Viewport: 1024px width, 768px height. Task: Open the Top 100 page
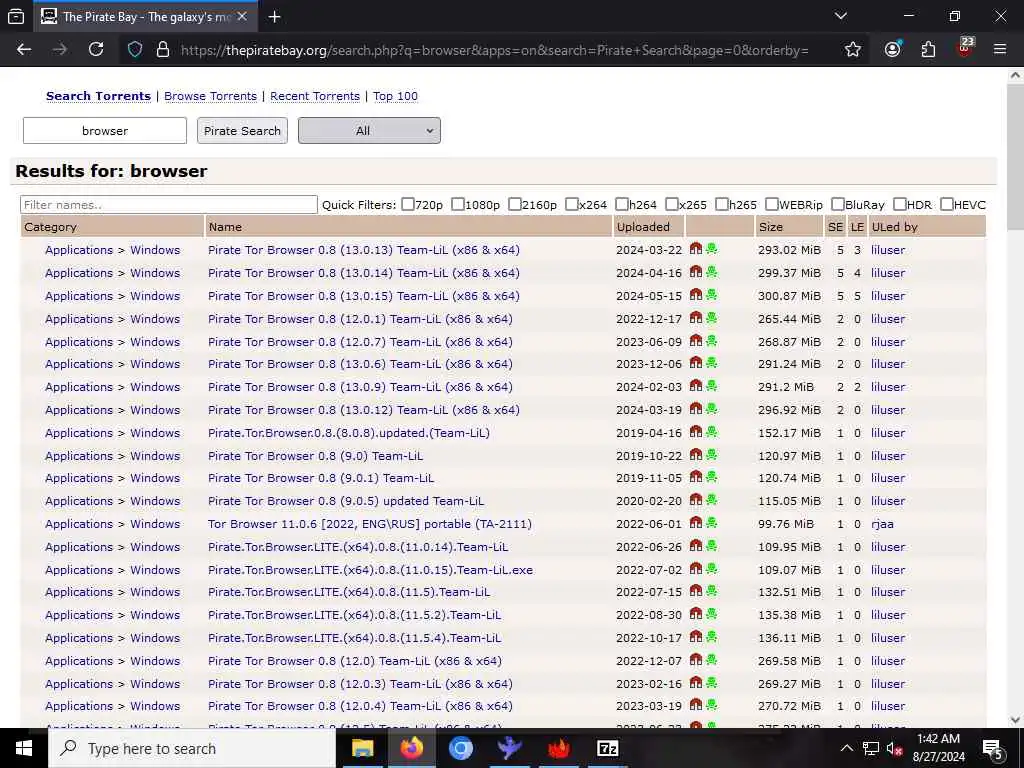click(395, 96)
